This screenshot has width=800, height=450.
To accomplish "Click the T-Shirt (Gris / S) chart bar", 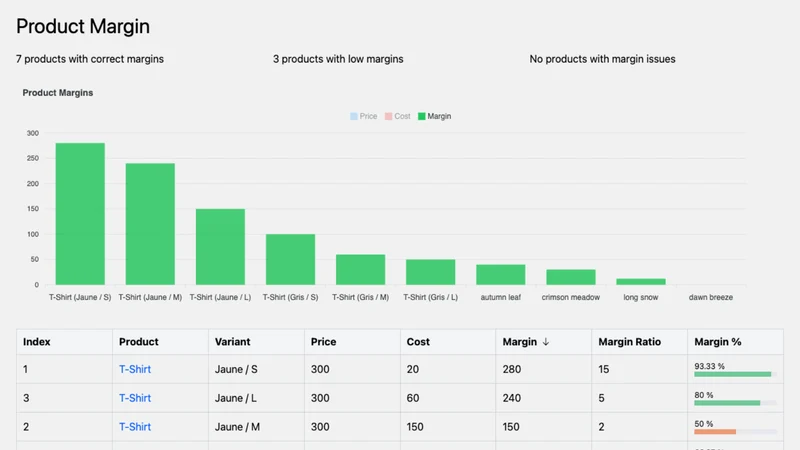I will pyautogui.click(x=290, y=259).
